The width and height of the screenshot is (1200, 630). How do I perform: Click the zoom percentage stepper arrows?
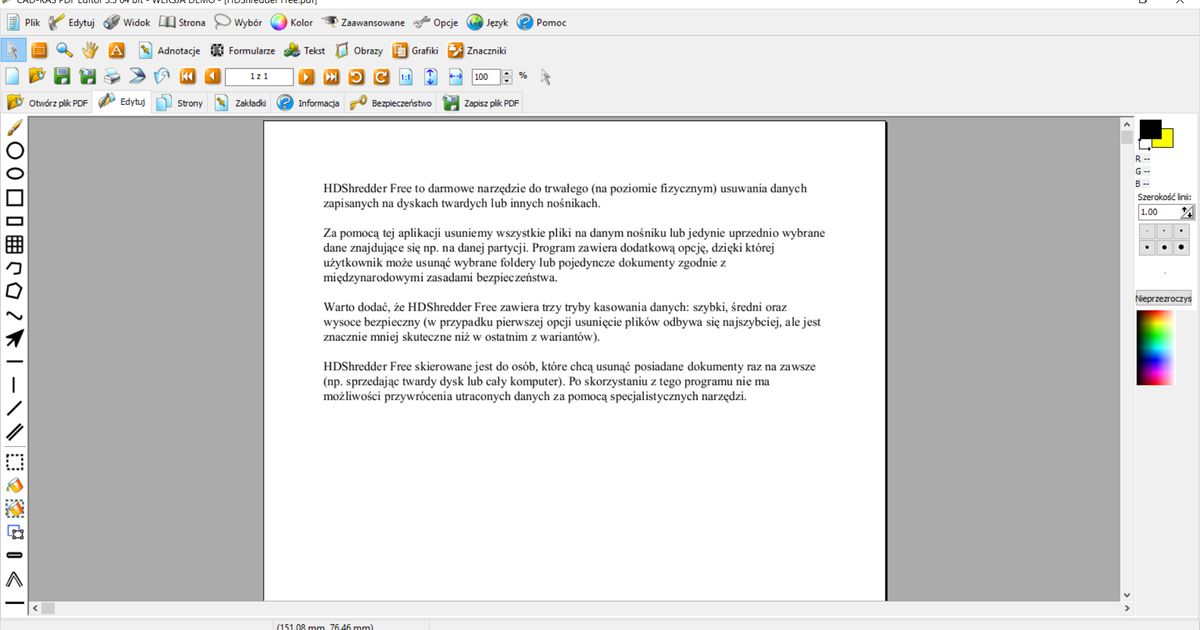coord(507,77)
